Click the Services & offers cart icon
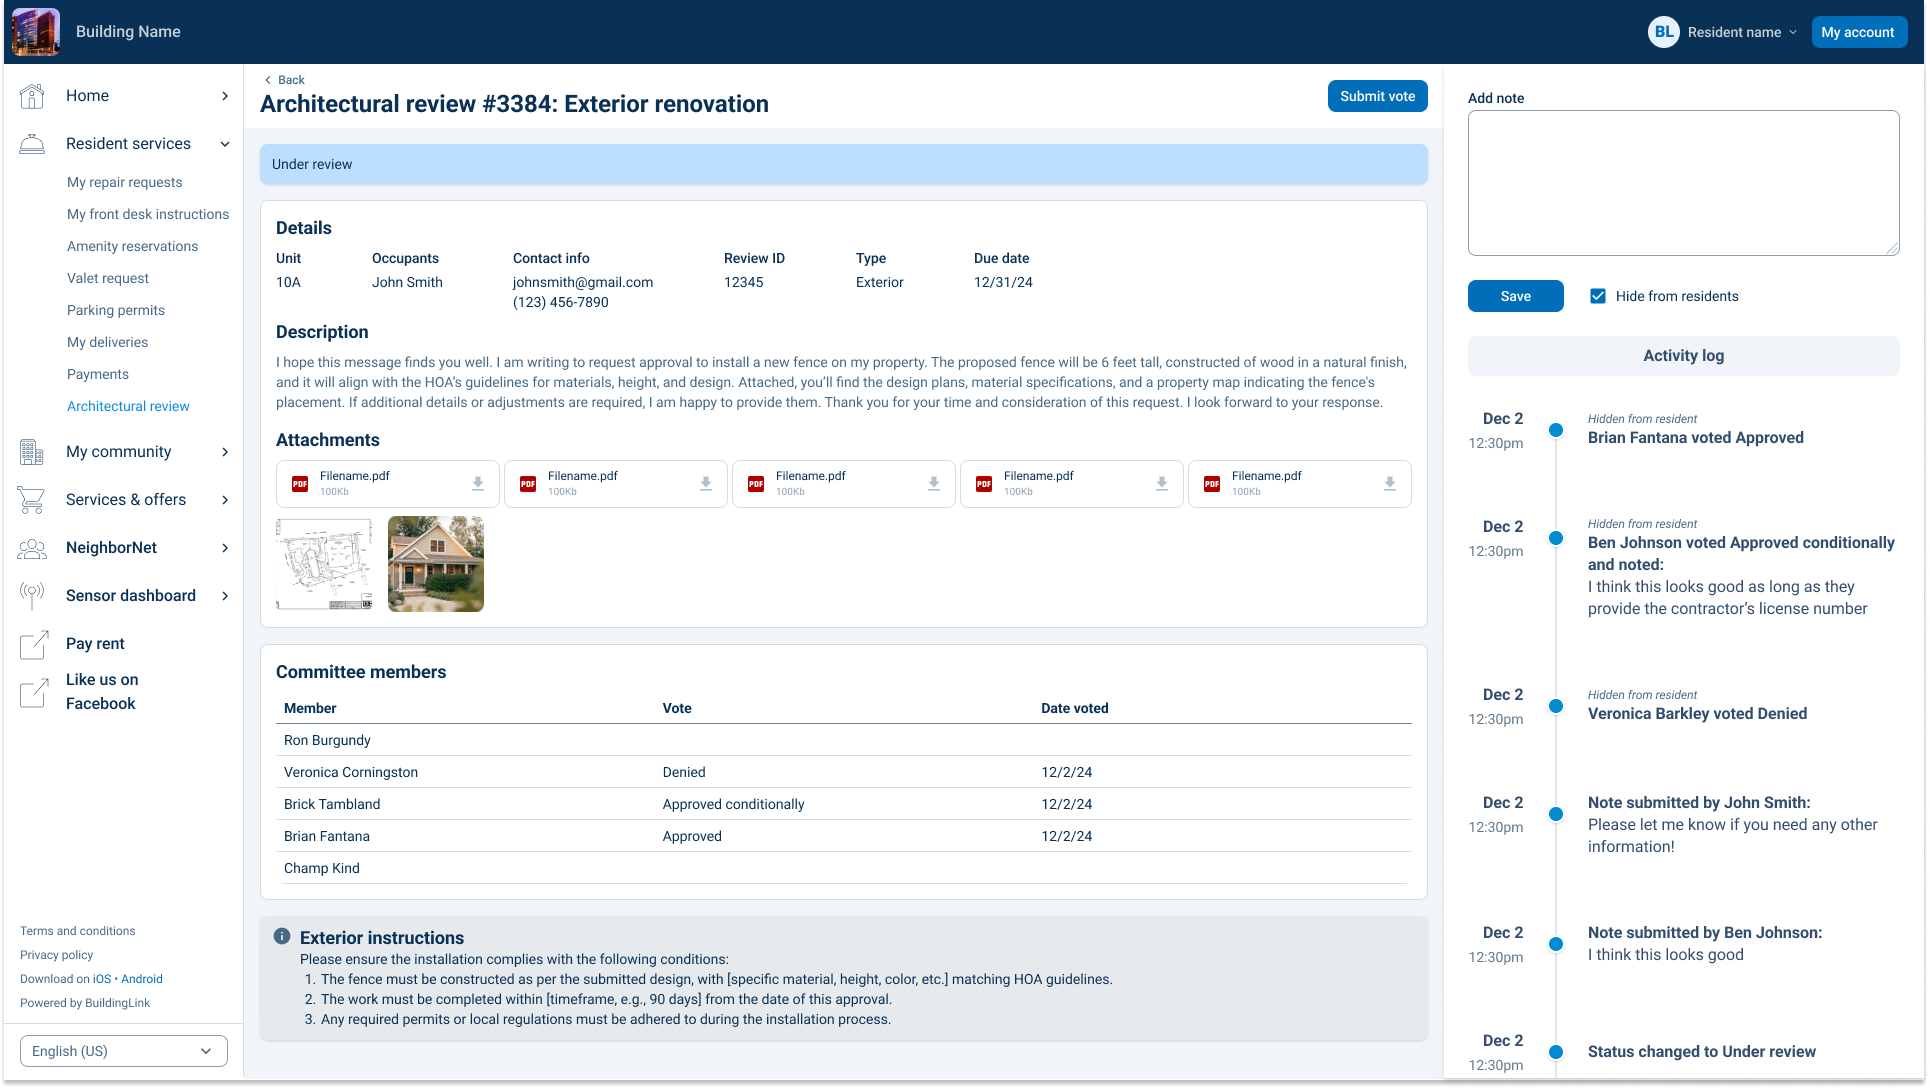Image resolution: width=1930 pixels, height=1088 pixels. click(x=32, y=500)
